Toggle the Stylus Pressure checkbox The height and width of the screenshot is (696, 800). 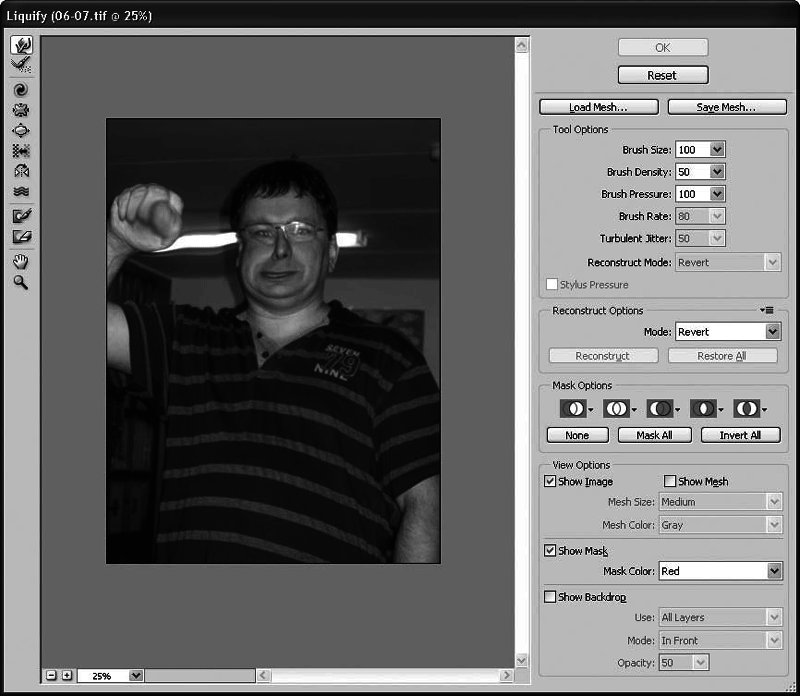(x=552, y=284)
